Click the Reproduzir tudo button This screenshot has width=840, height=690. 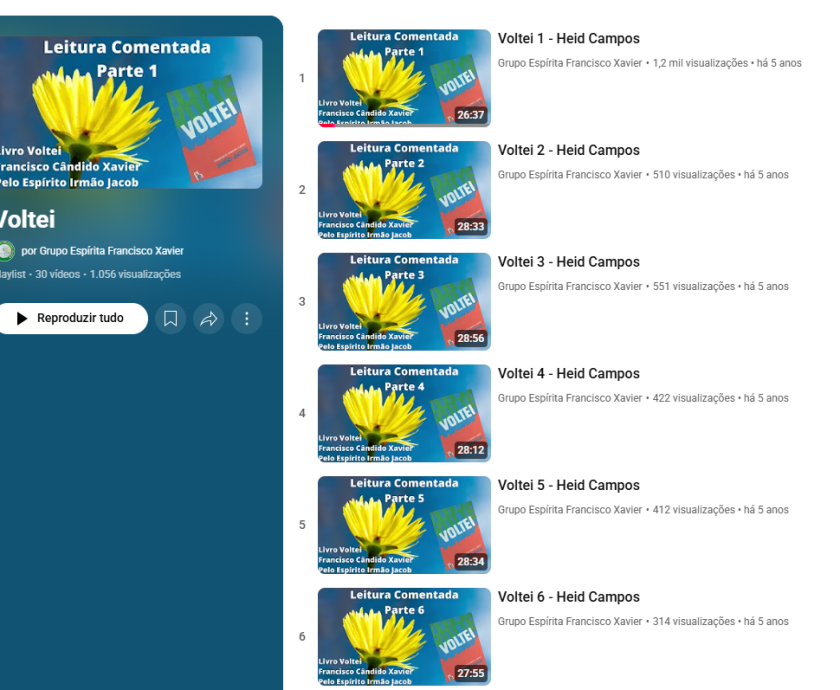72,319
